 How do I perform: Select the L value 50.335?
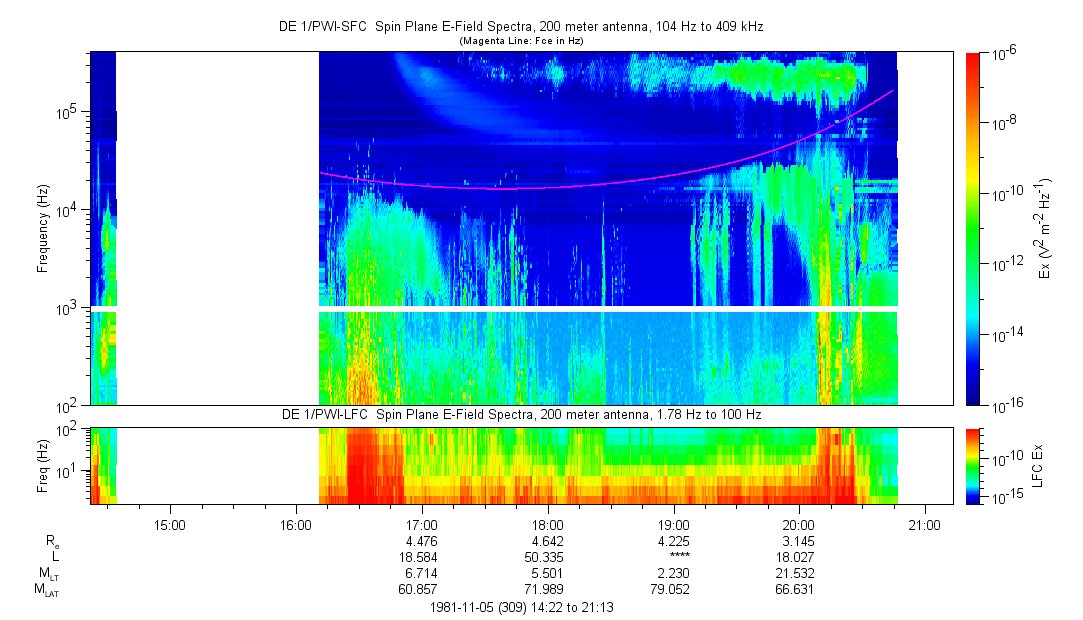coord(548,557)
